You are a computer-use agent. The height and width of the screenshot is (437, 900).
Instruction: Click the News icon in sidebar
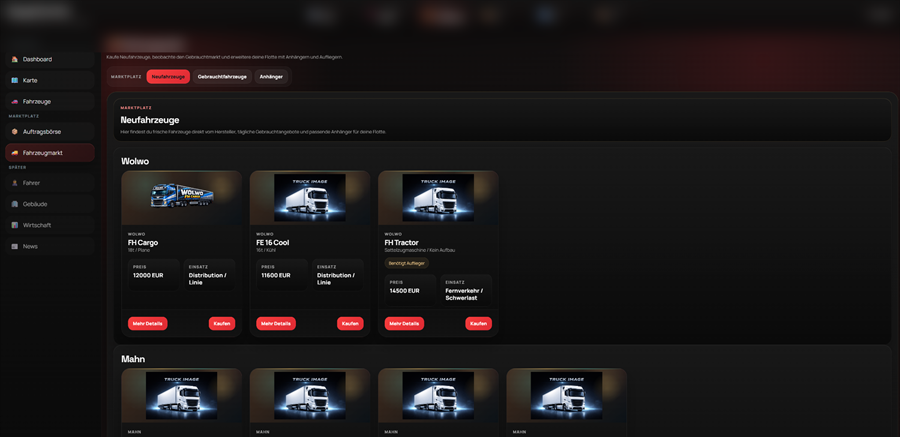point(14,246)
